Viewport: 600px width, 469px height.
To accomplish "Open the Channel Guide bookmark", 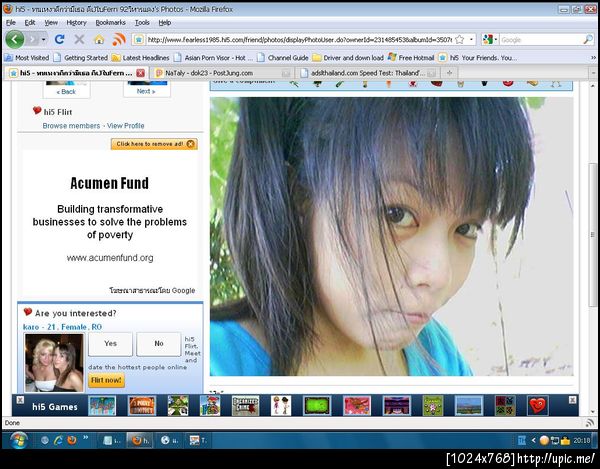I will (x=283, y=58).
